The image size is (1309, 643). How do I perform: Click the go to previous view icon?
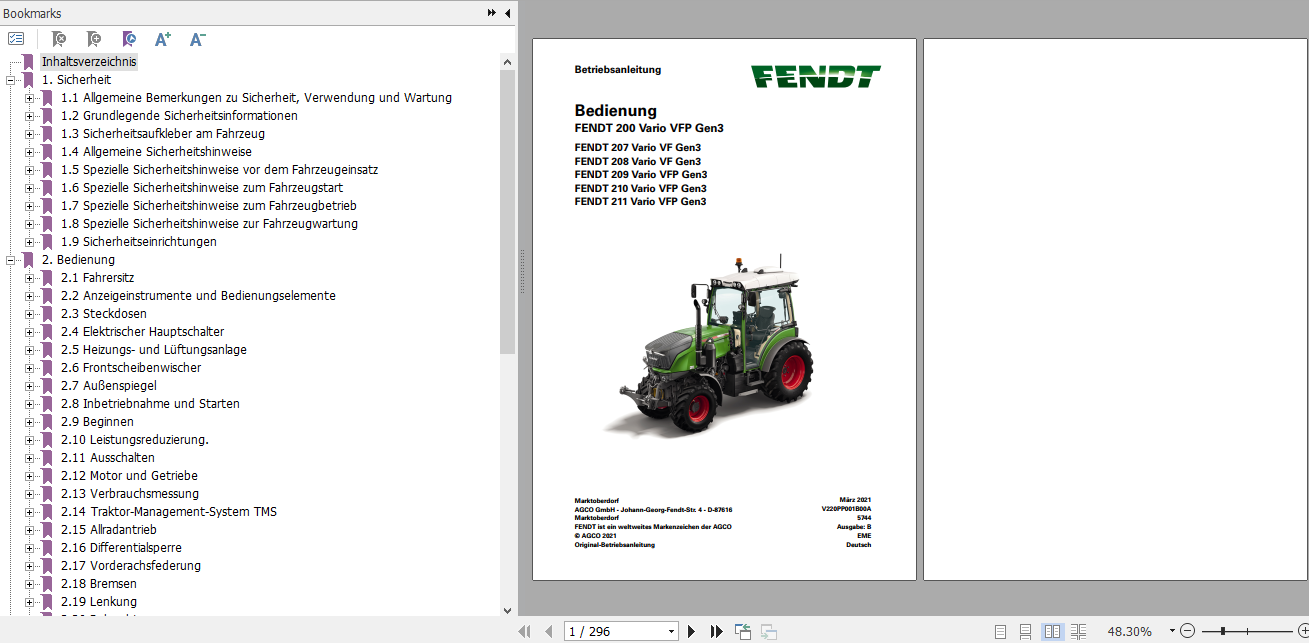coord(743,631)
